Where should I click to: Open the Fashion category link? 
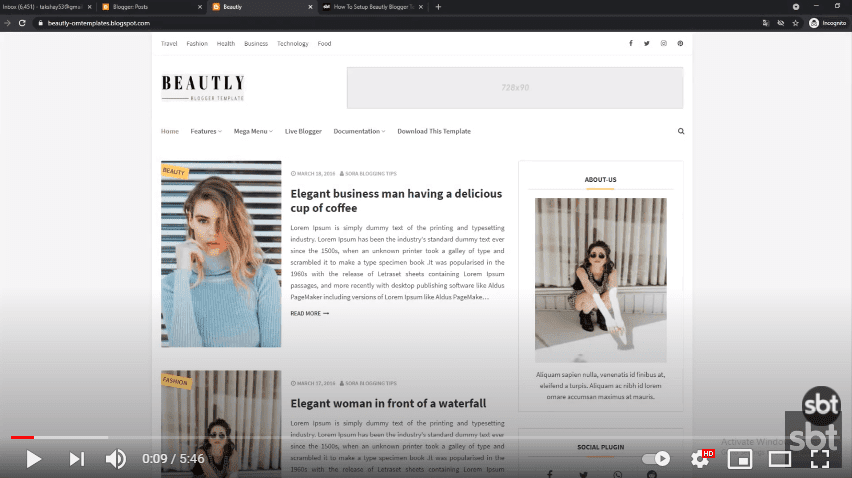(x=197, y=43)
